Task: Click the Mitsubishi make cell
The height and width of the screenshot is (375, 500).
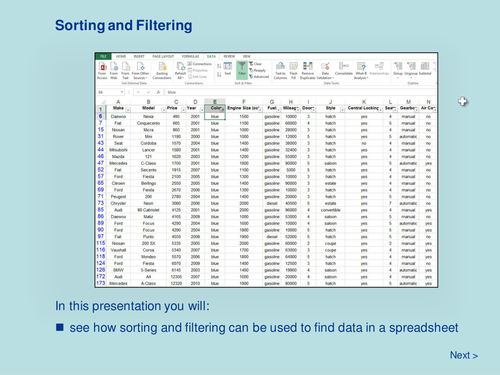Action: [x=118, y=150]
